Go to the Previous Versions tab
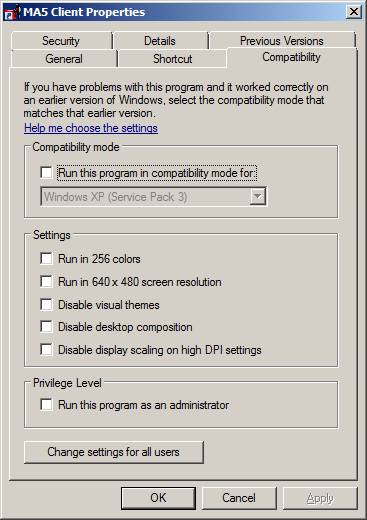This screenshot has height=520, width=367. (x=282, y=41)
